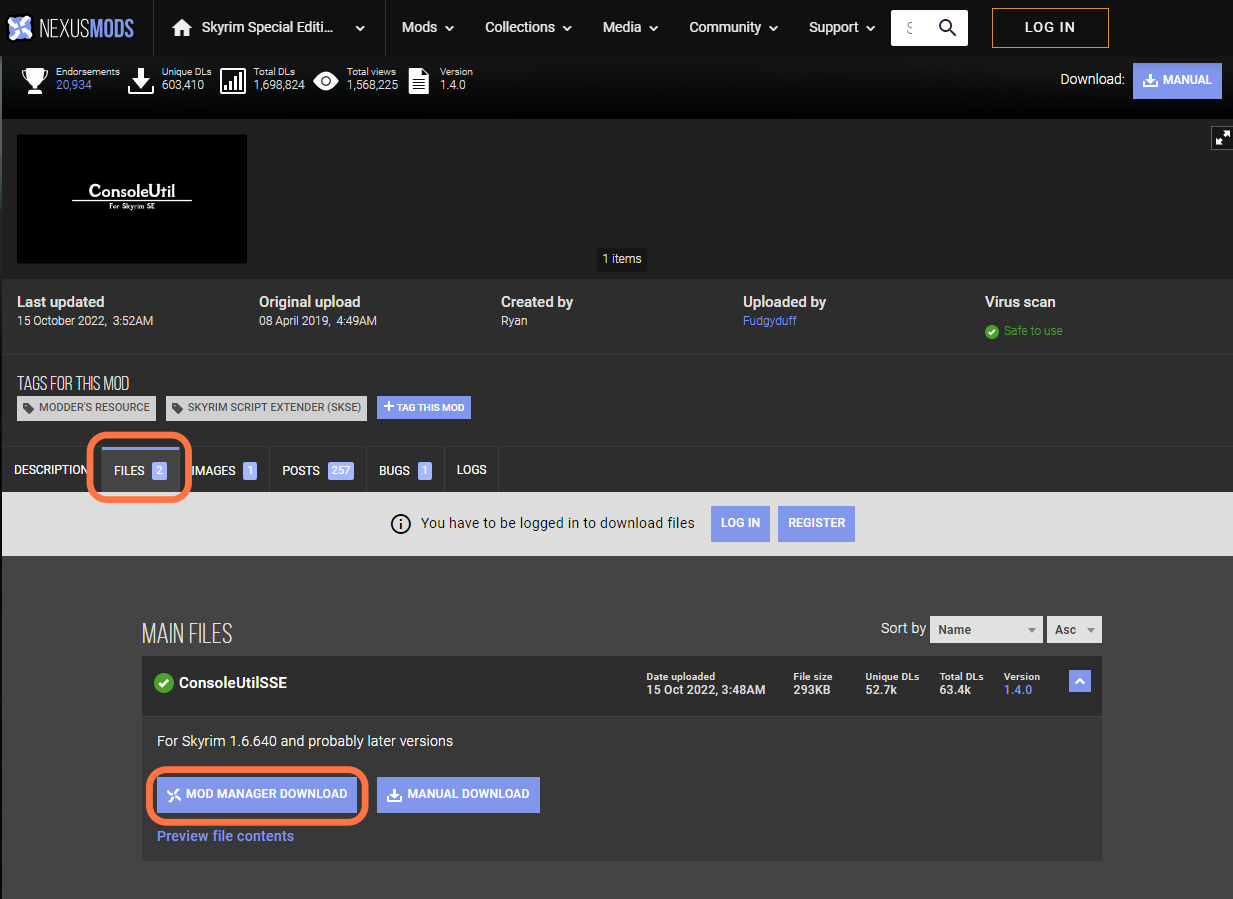Select the Skyrim Script Extender (SKSE) tag
1233x899 pixels.
267,408
